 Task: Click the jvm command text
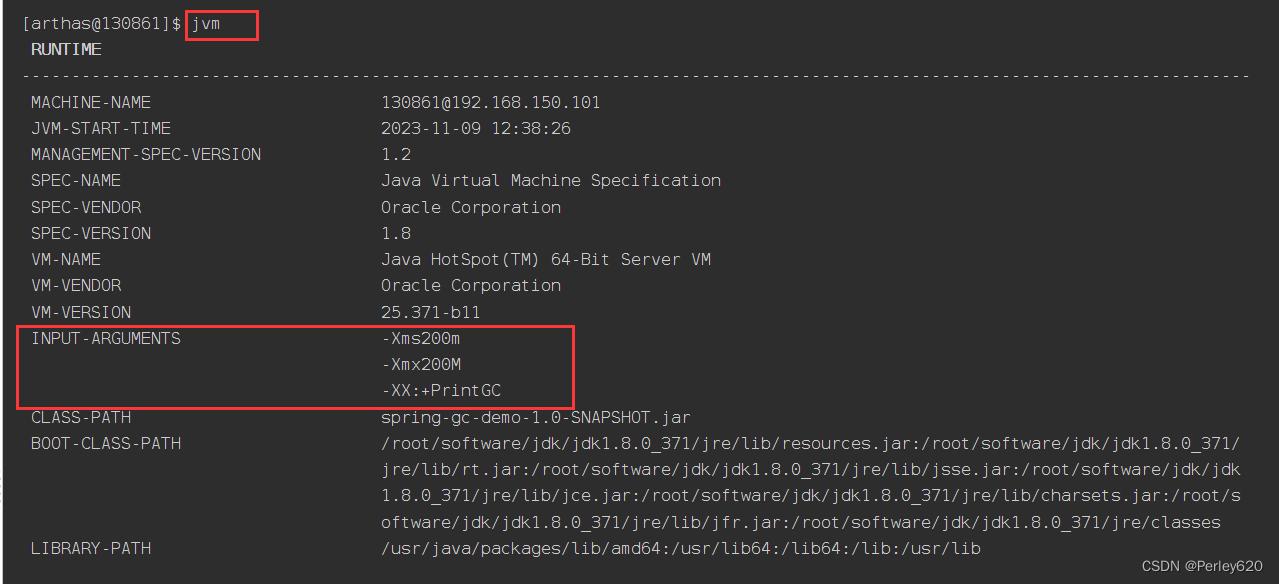click(206, 24)
